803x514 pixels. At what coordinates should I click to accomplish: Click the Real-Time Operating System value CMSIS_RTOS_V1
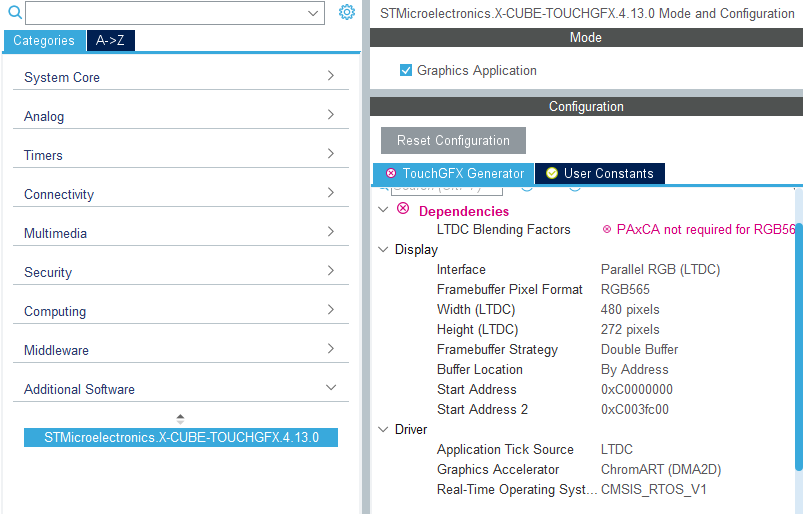653,489
